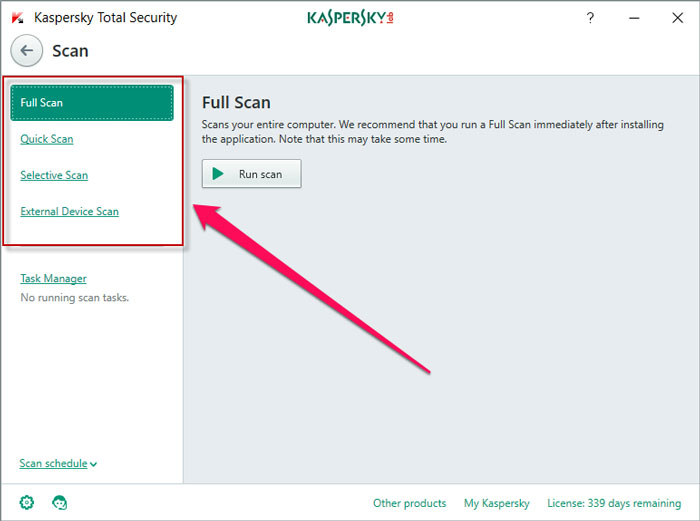The height and width of the screenshot is (521, 700).
Task: Select the Full Scan tab
Action: tap(92, 103)
